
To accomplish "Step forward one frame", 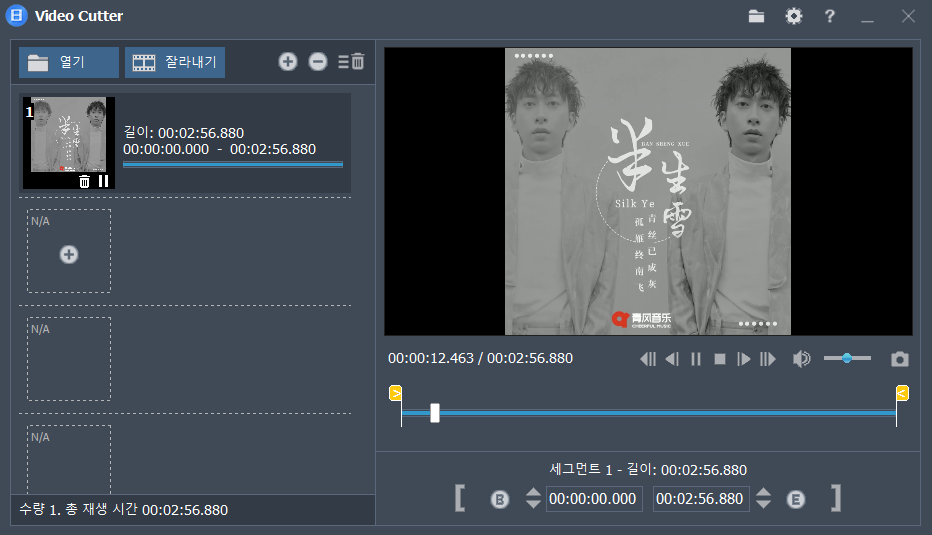I will pyautogui.click(x=744, y=359).
